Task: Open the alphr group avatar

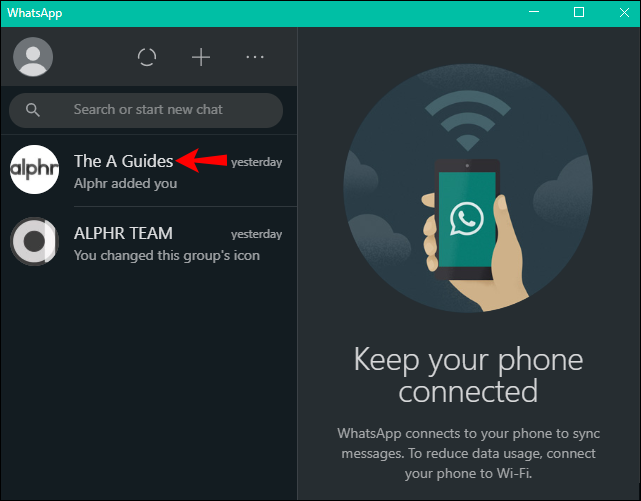Action: tap(34, 170)
